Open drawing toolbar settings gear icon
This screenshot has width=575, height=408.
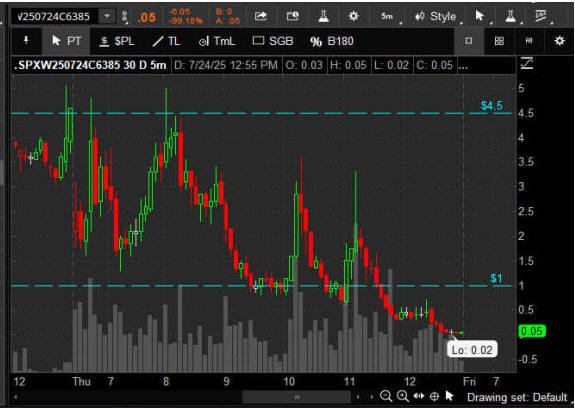coord(559,41)
